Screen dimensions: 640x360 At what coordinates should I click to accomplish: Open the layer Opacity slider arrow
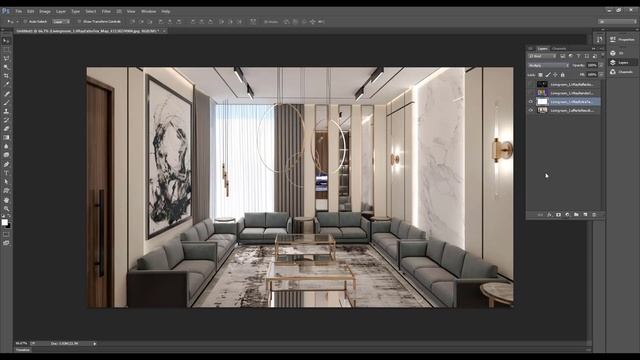tap(601, 65)
